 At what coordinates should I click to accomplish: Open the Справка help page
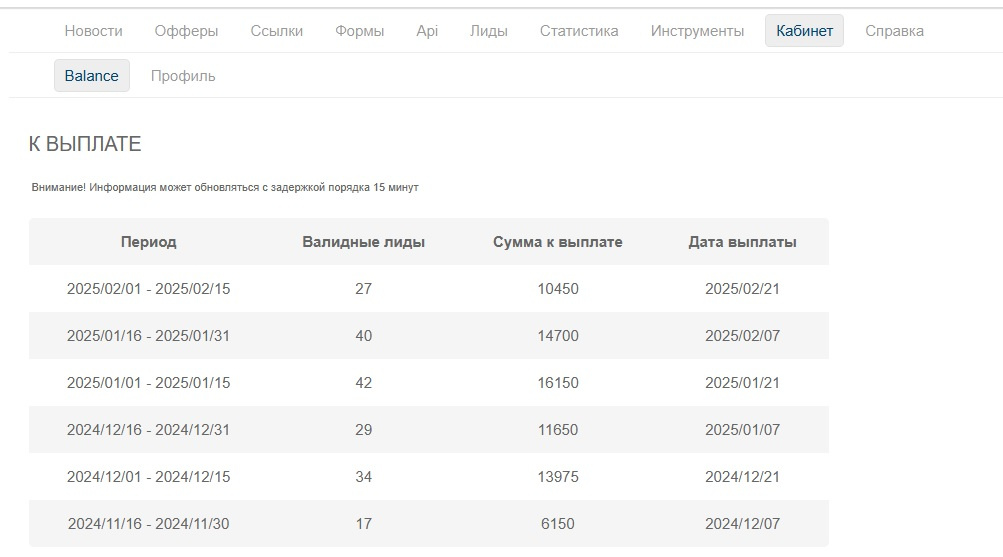point(894,31)
